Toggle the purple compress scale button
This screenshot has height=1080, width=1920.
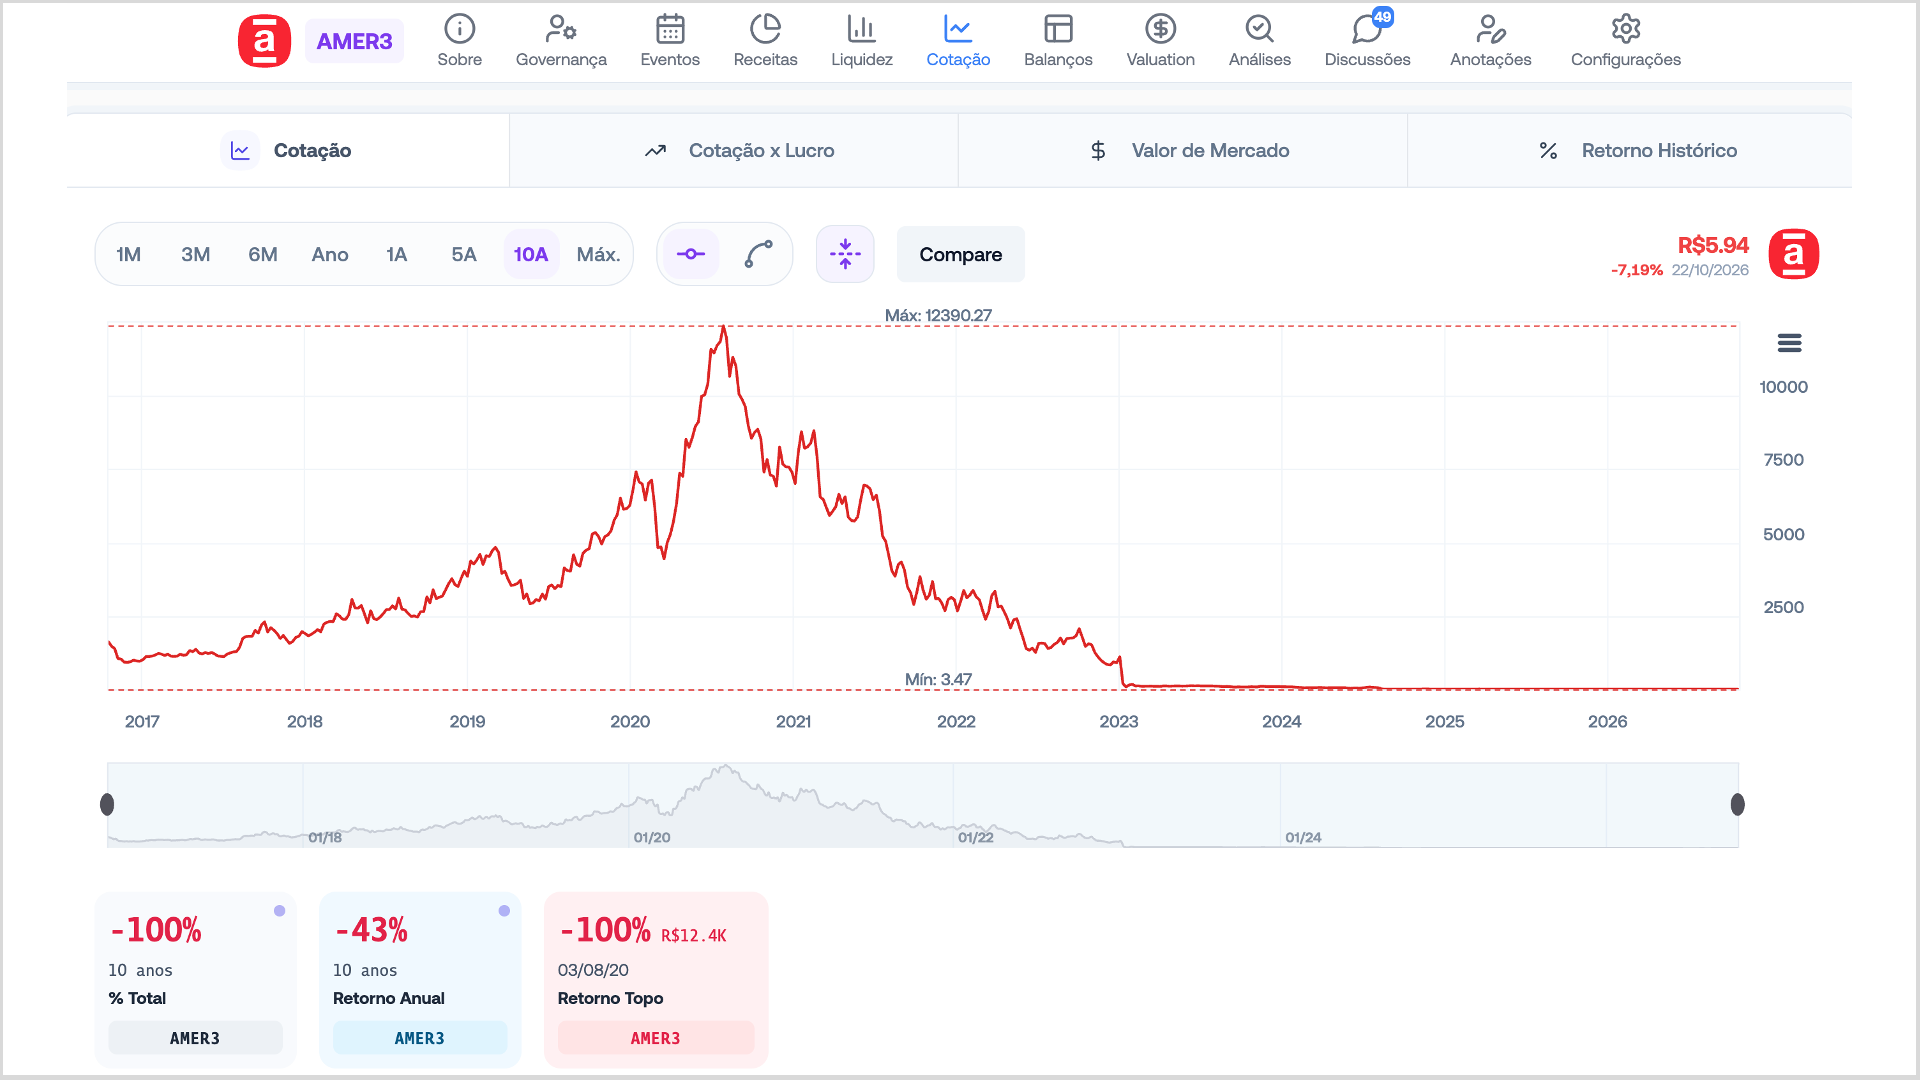tap(845, 254)
